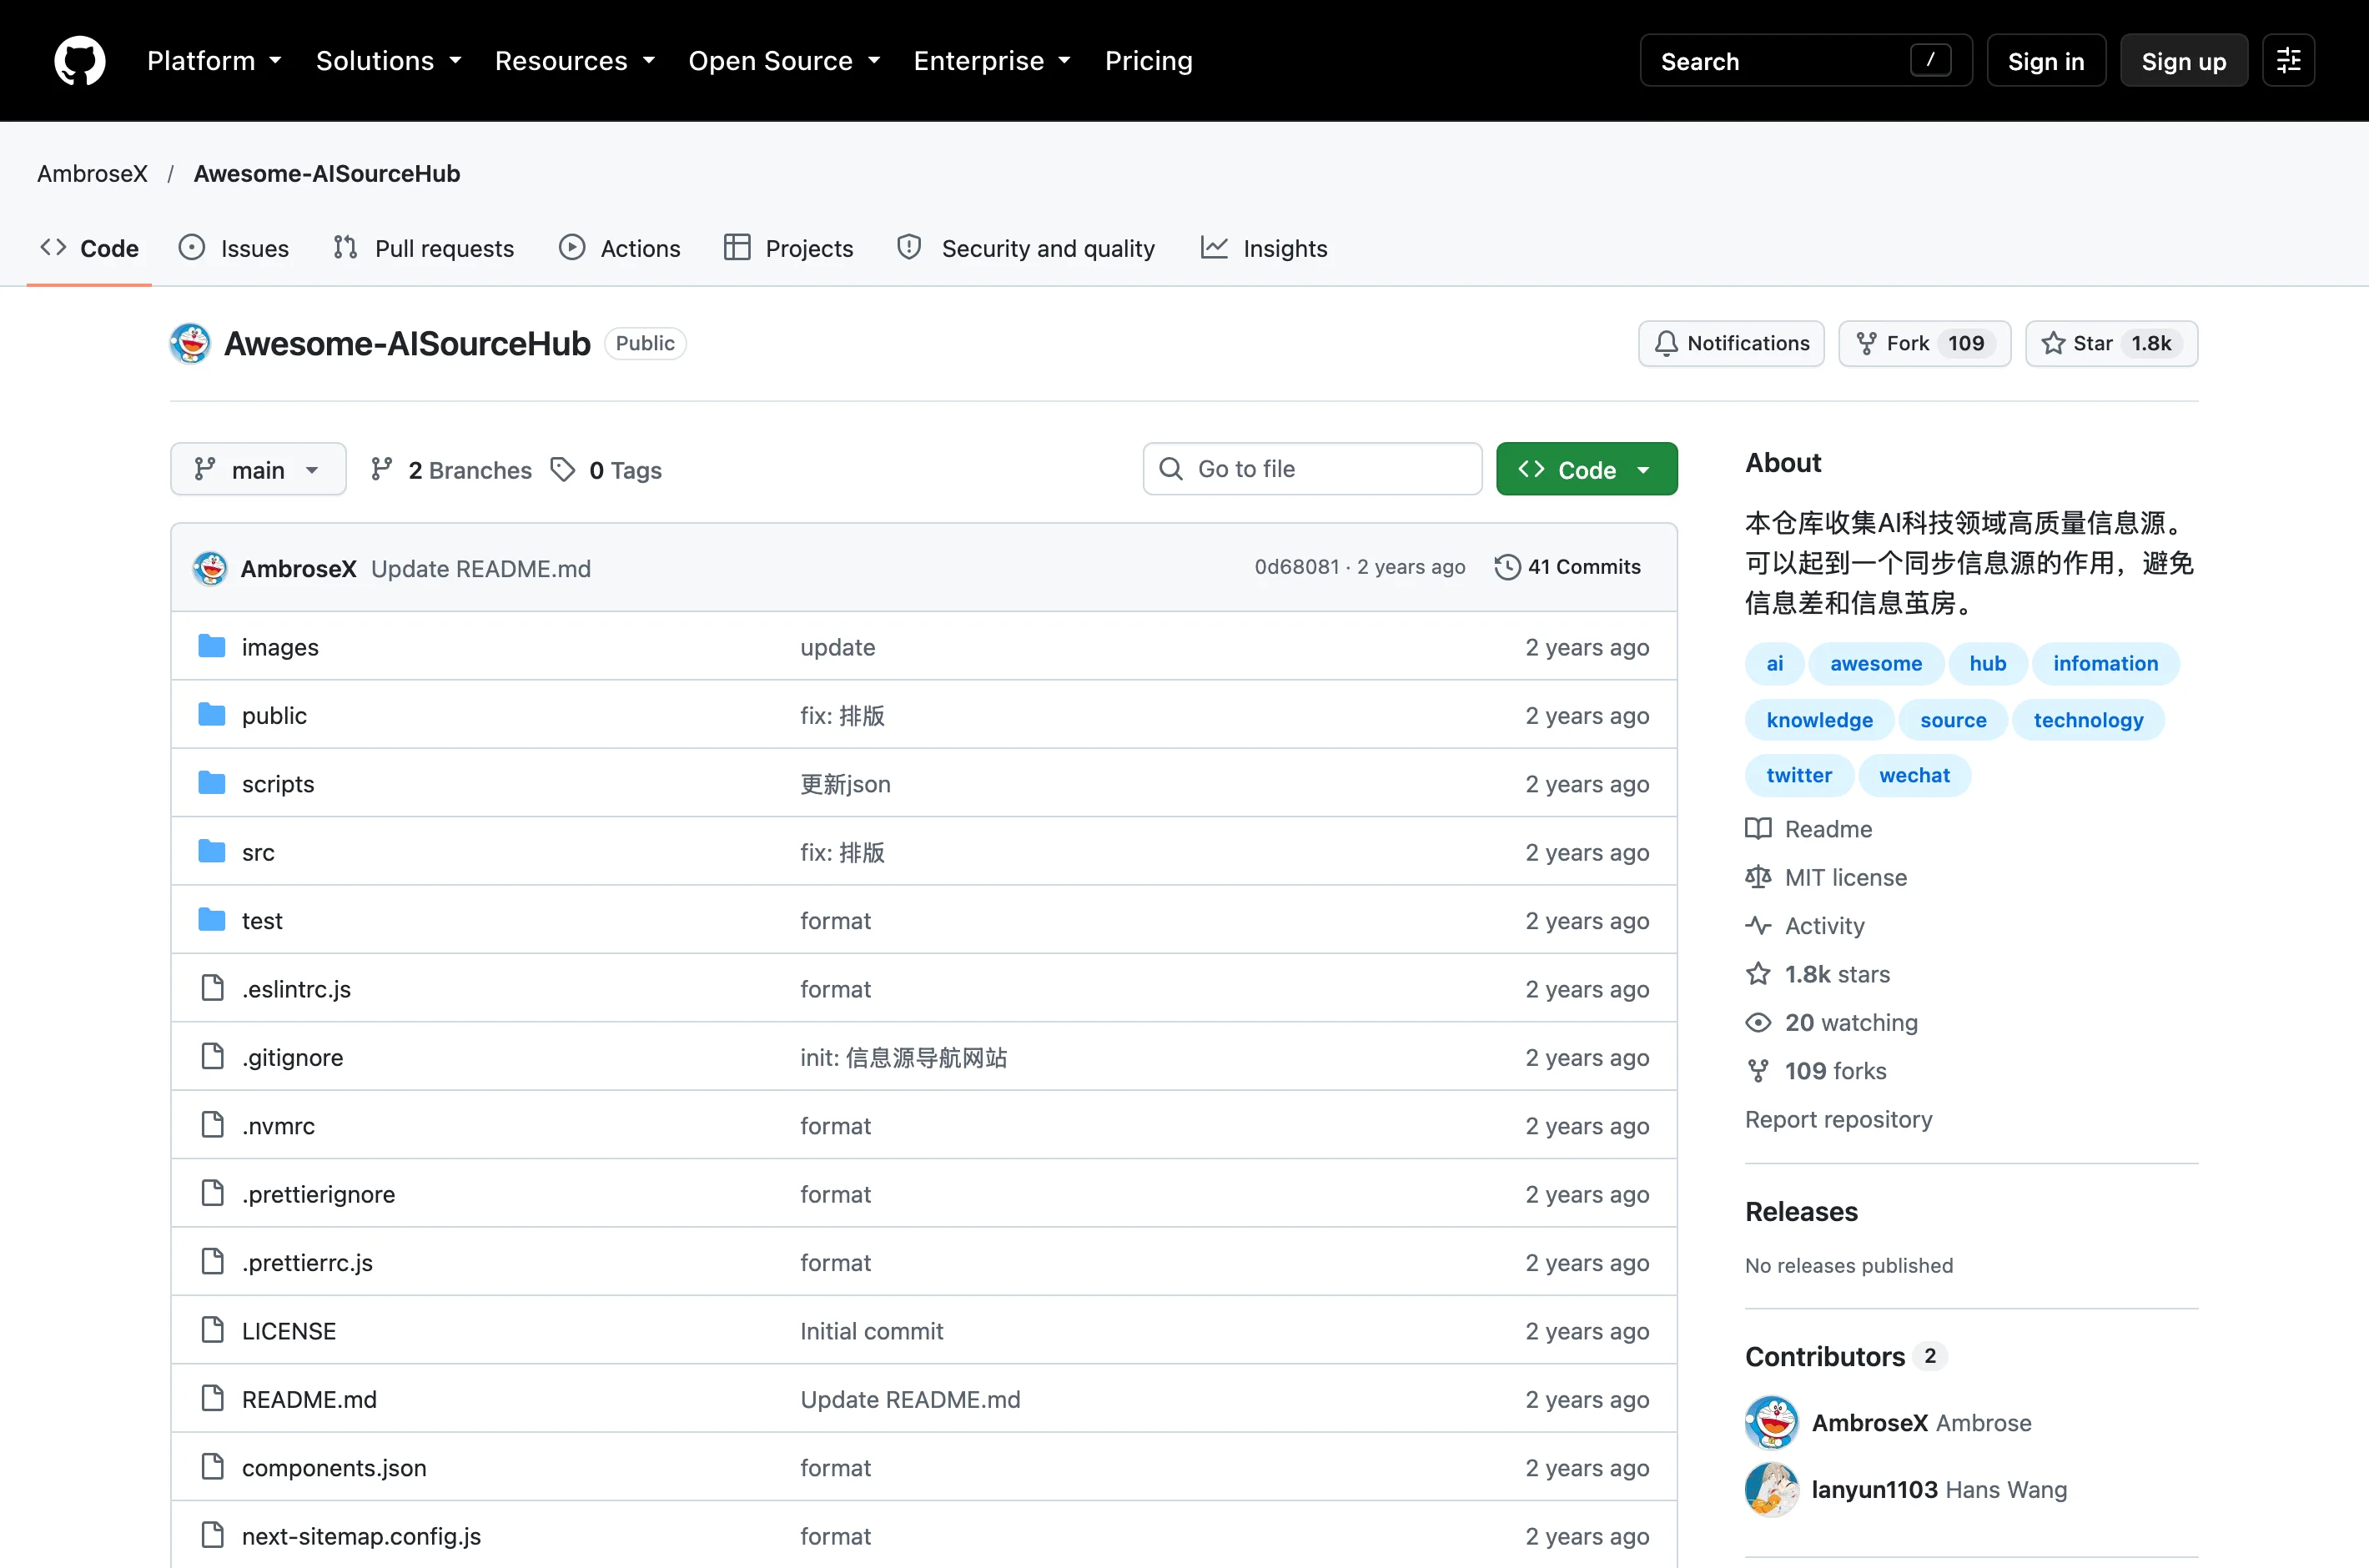Open the header settings sliders icon
Viewport: 2369px width, 1568px height.
pos(2288,61)
